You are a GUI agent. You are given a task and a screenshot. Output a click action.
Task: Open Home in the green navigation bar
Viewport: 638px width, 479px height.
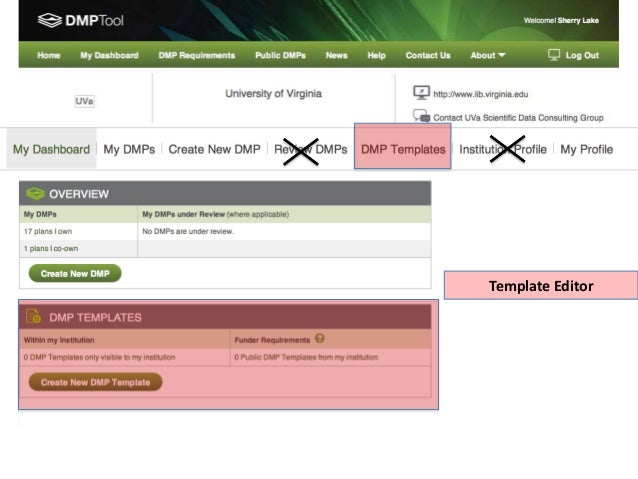click(49, 55)
